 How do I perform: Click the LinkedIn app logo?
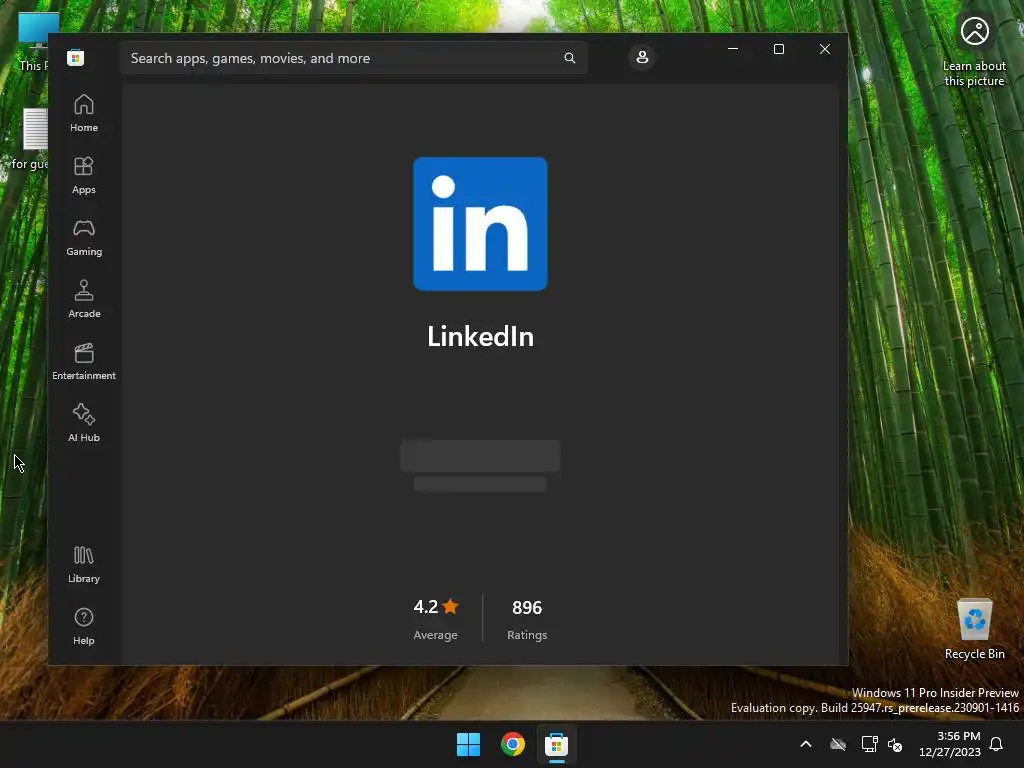pos(480,223)
